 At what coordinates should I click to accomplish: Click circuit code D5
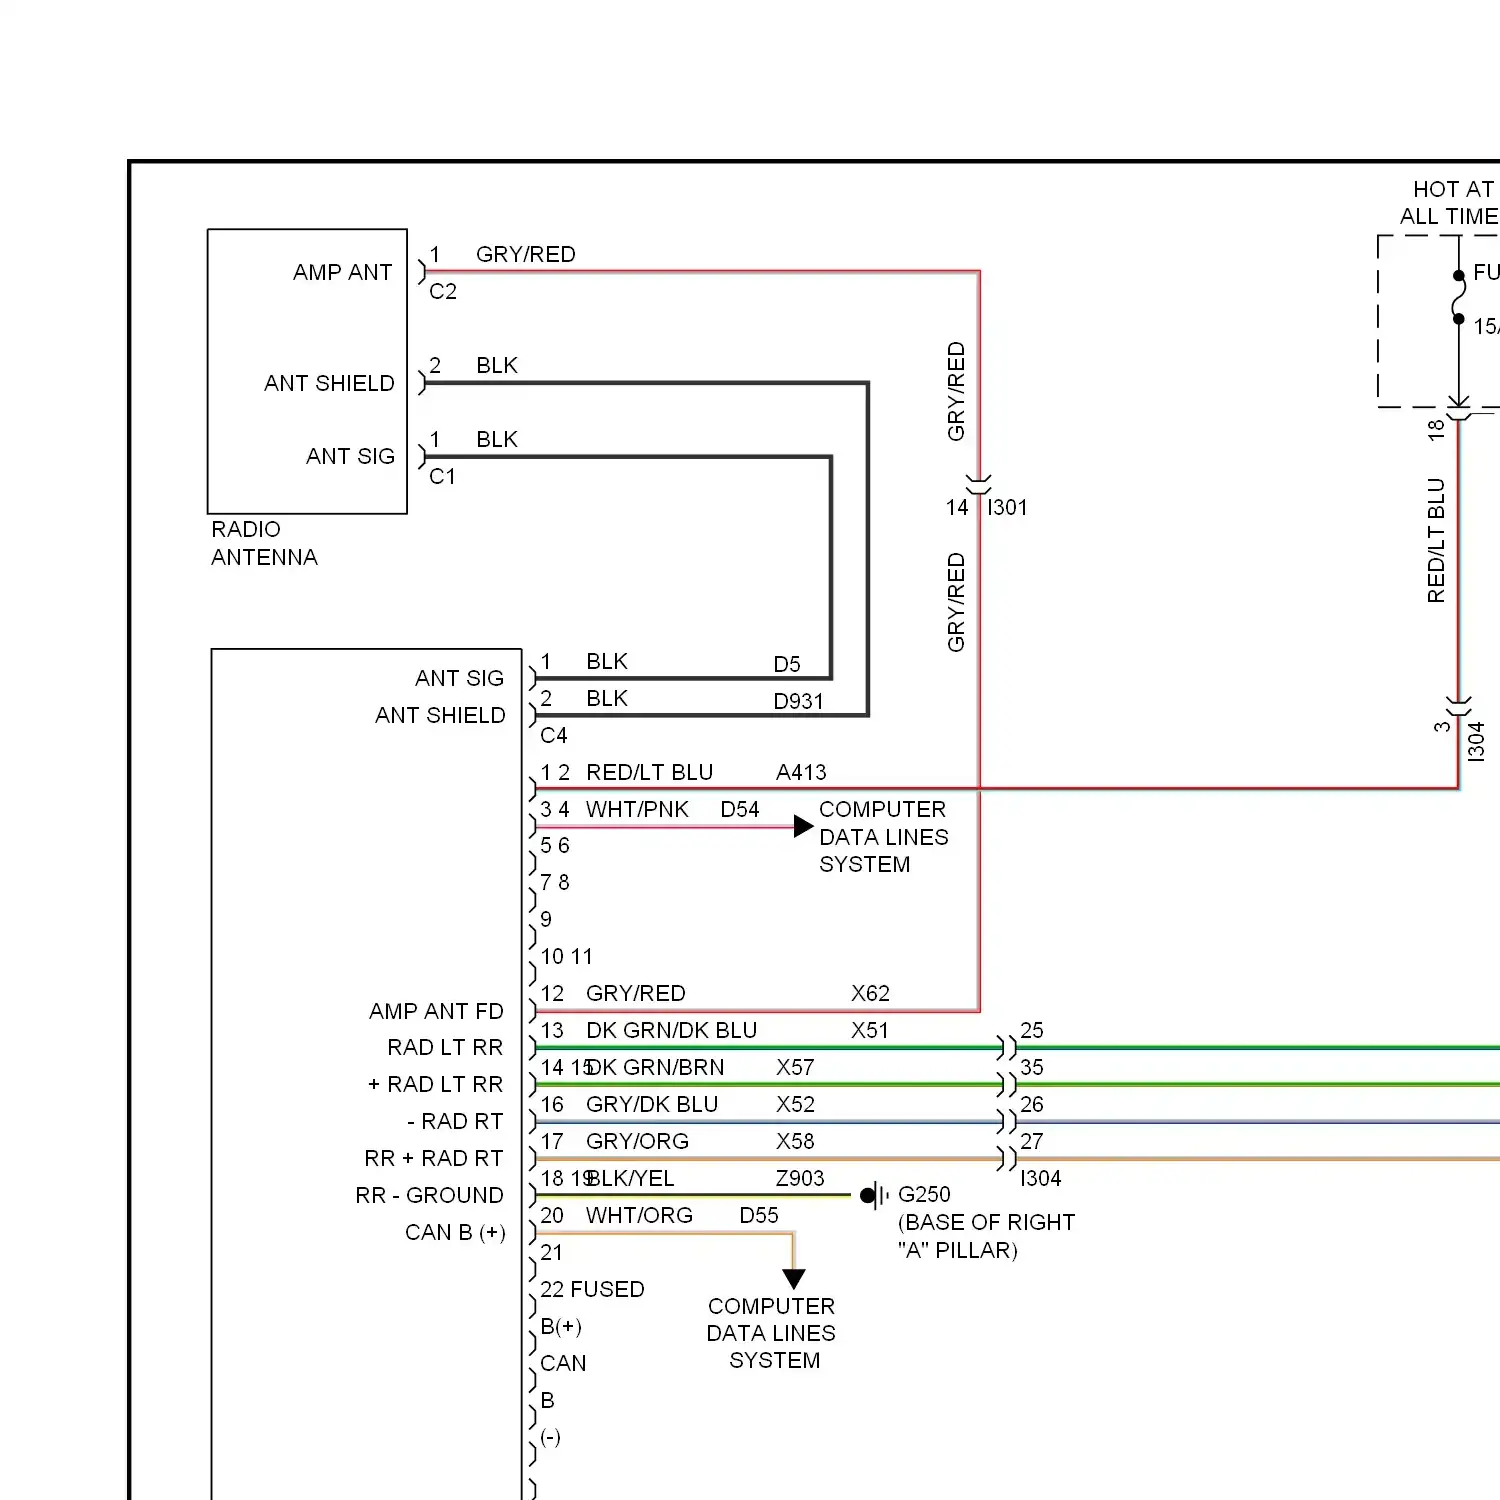point(787,664)
